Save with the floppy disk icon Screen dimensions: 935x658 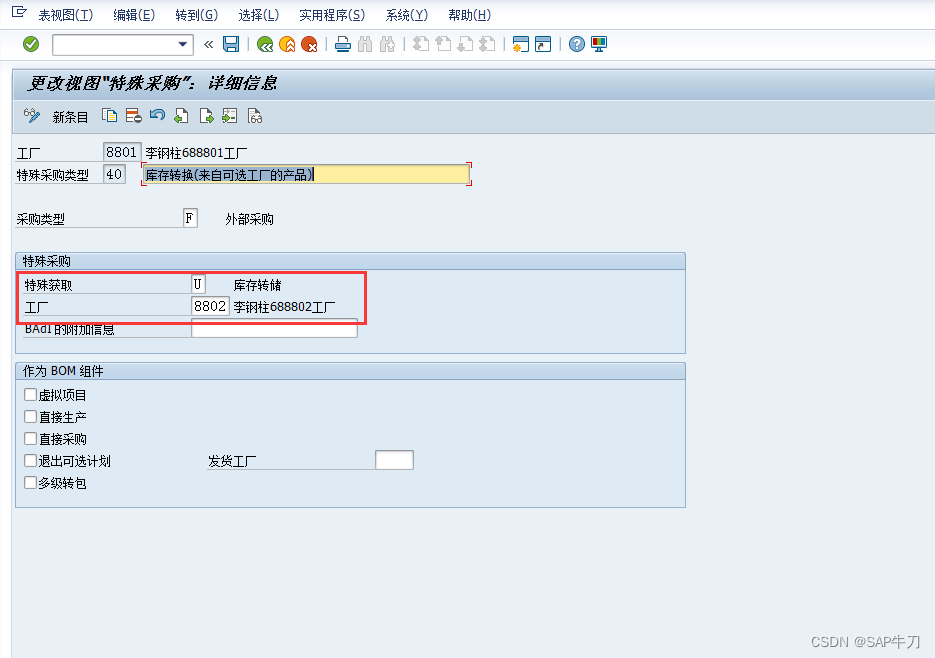tap(231, 44)
